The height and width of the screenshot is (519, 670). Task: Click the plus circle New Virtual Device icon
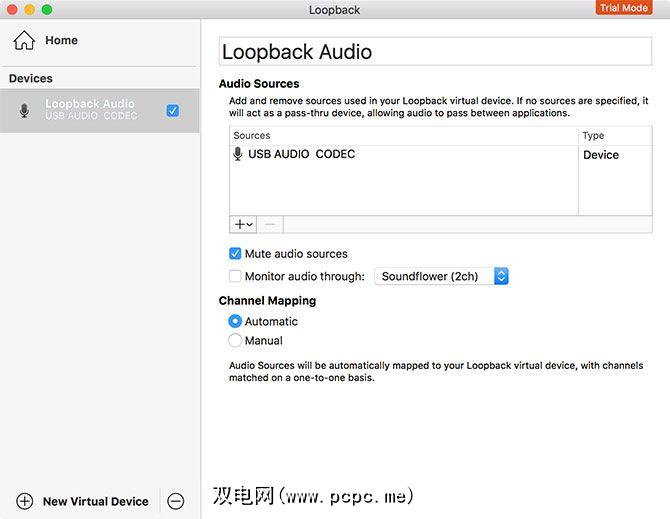pos(25,501)
